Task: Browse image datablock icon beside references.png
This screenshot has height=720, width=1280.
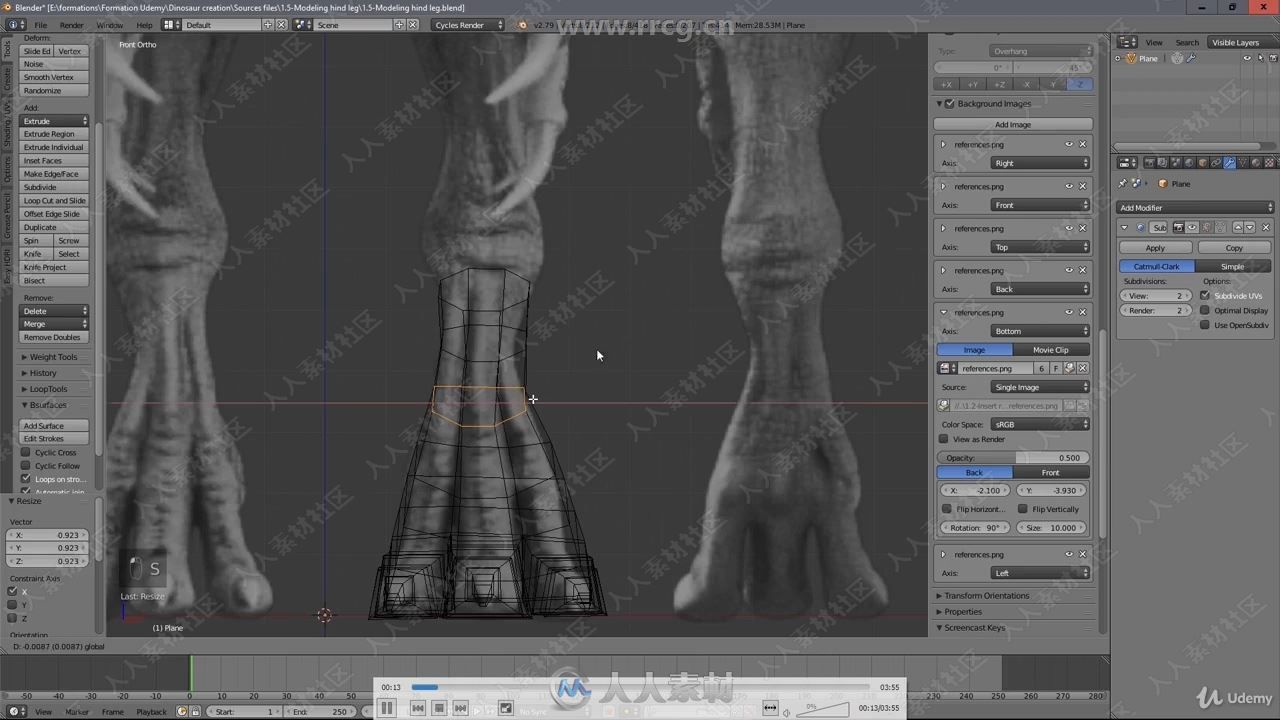Action: (947, 368)
